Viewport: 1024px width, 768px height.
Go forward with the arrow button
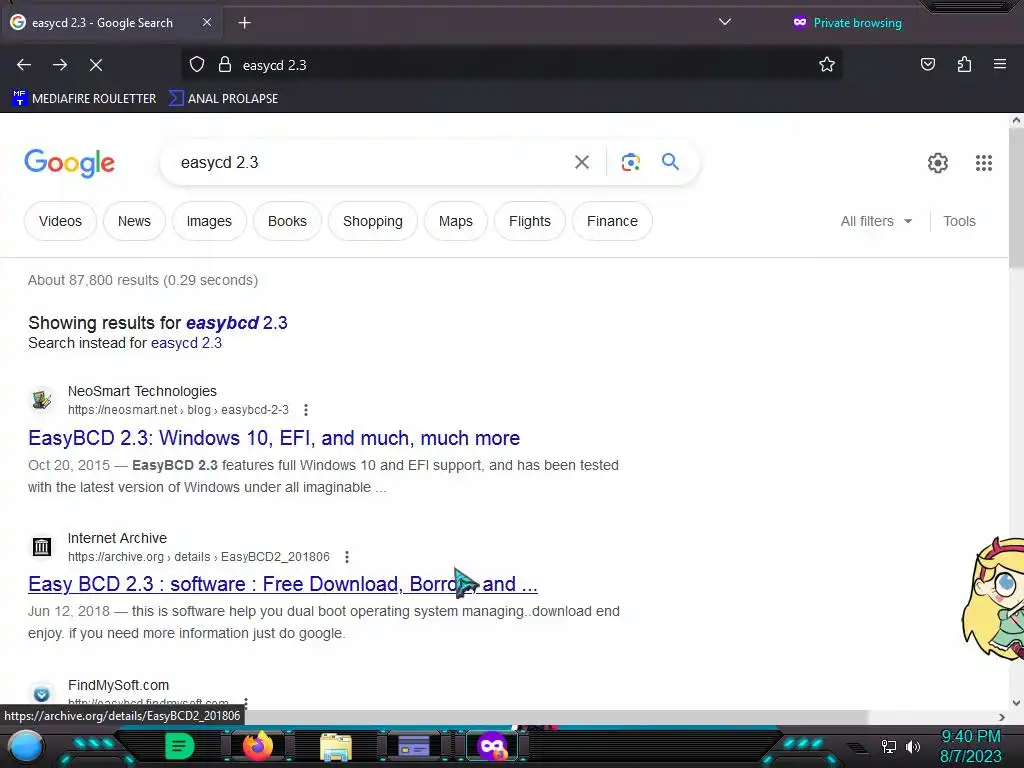coord(60,65)
